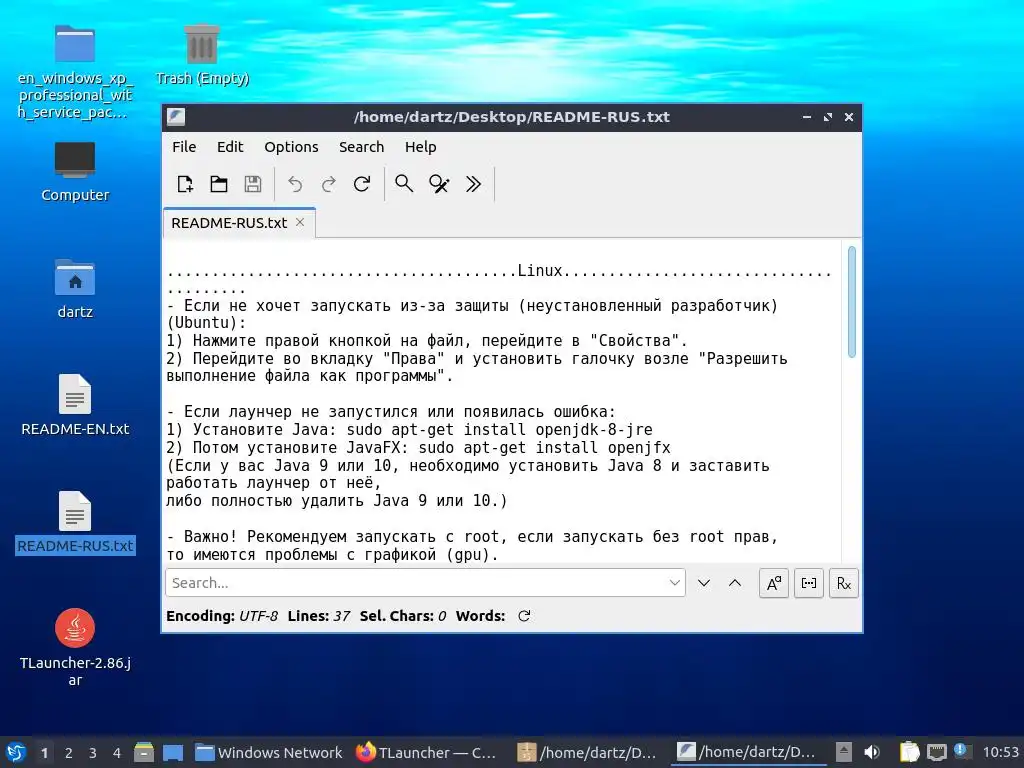1024x768 pixels.
Task: Open the volume control tray icon
Action: point(872,752)
